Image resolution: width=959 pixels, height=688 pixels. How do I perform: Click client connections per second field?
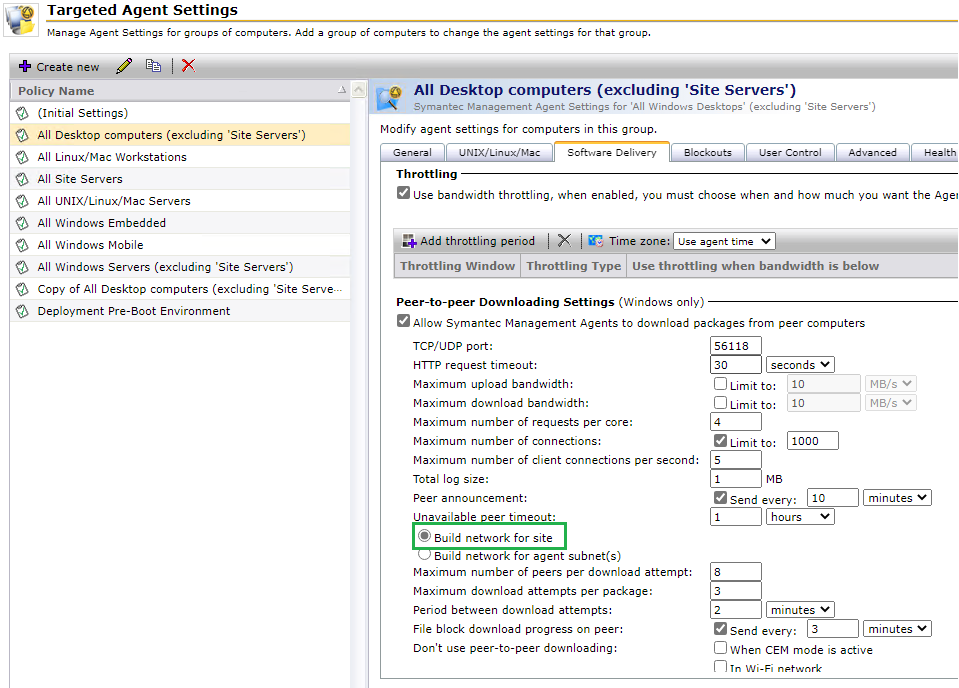click(736, 460)
